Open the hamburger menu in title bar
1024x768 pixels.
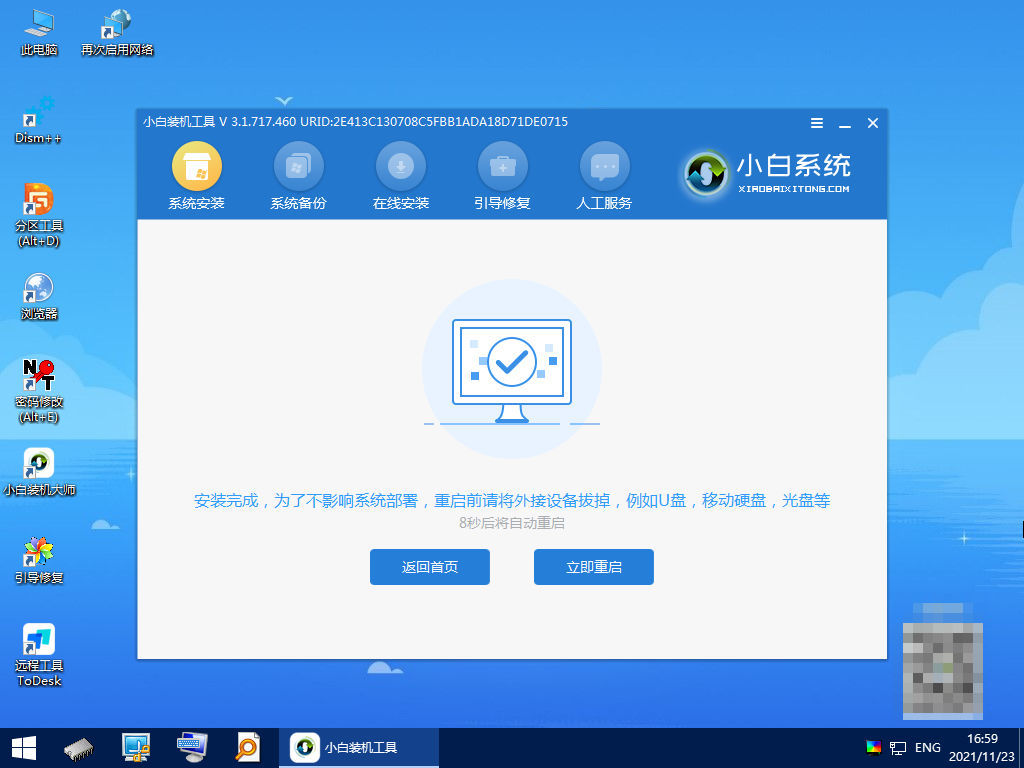816,122
